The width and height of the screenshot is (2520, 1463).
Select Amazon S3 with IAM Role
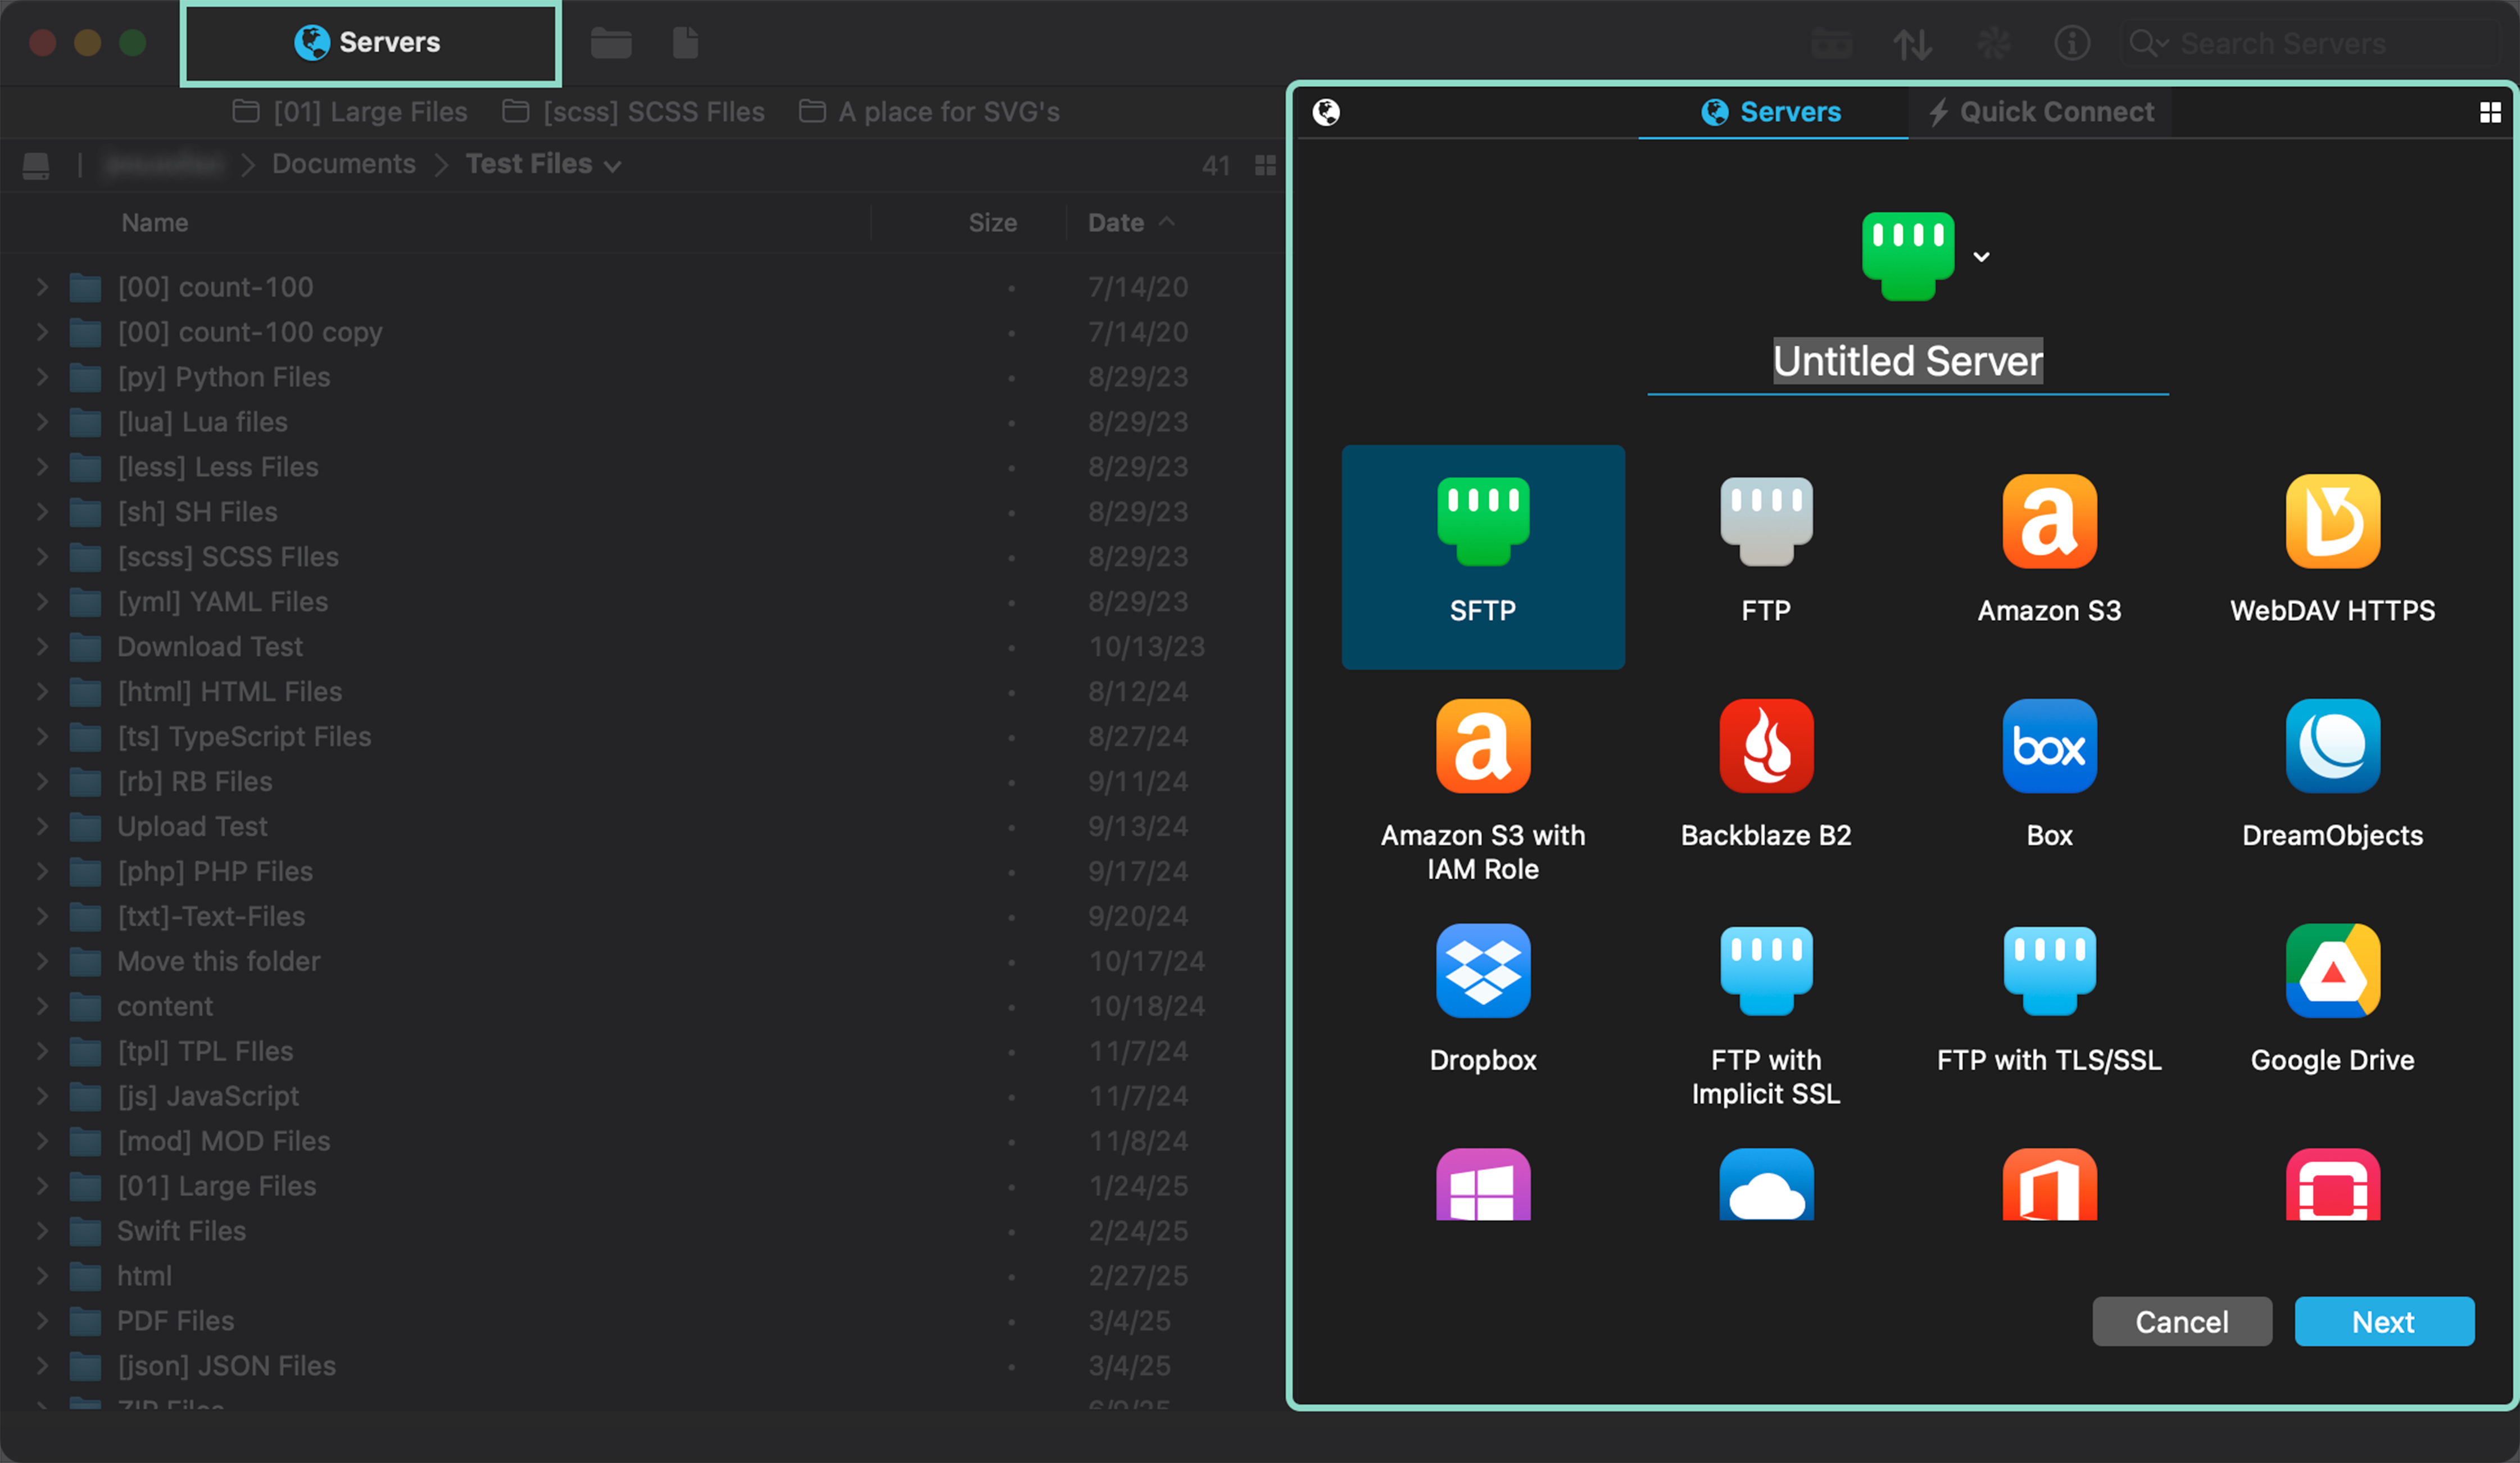(1483, 746)
